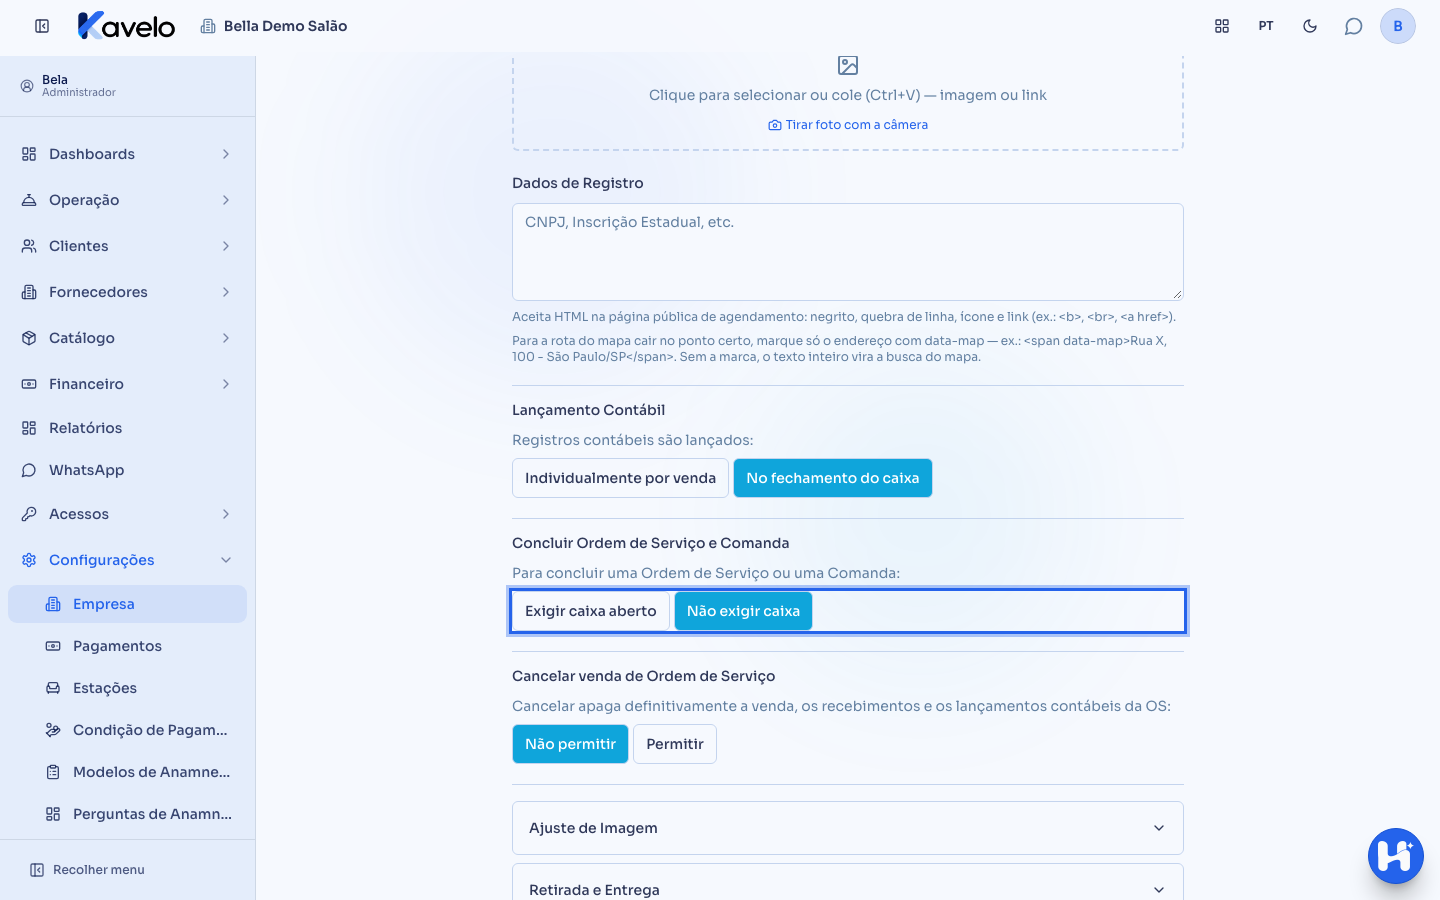Collapse the Configurações menu chevron
This screenshot has height=900, width=1440.
(x=226, y=560)
